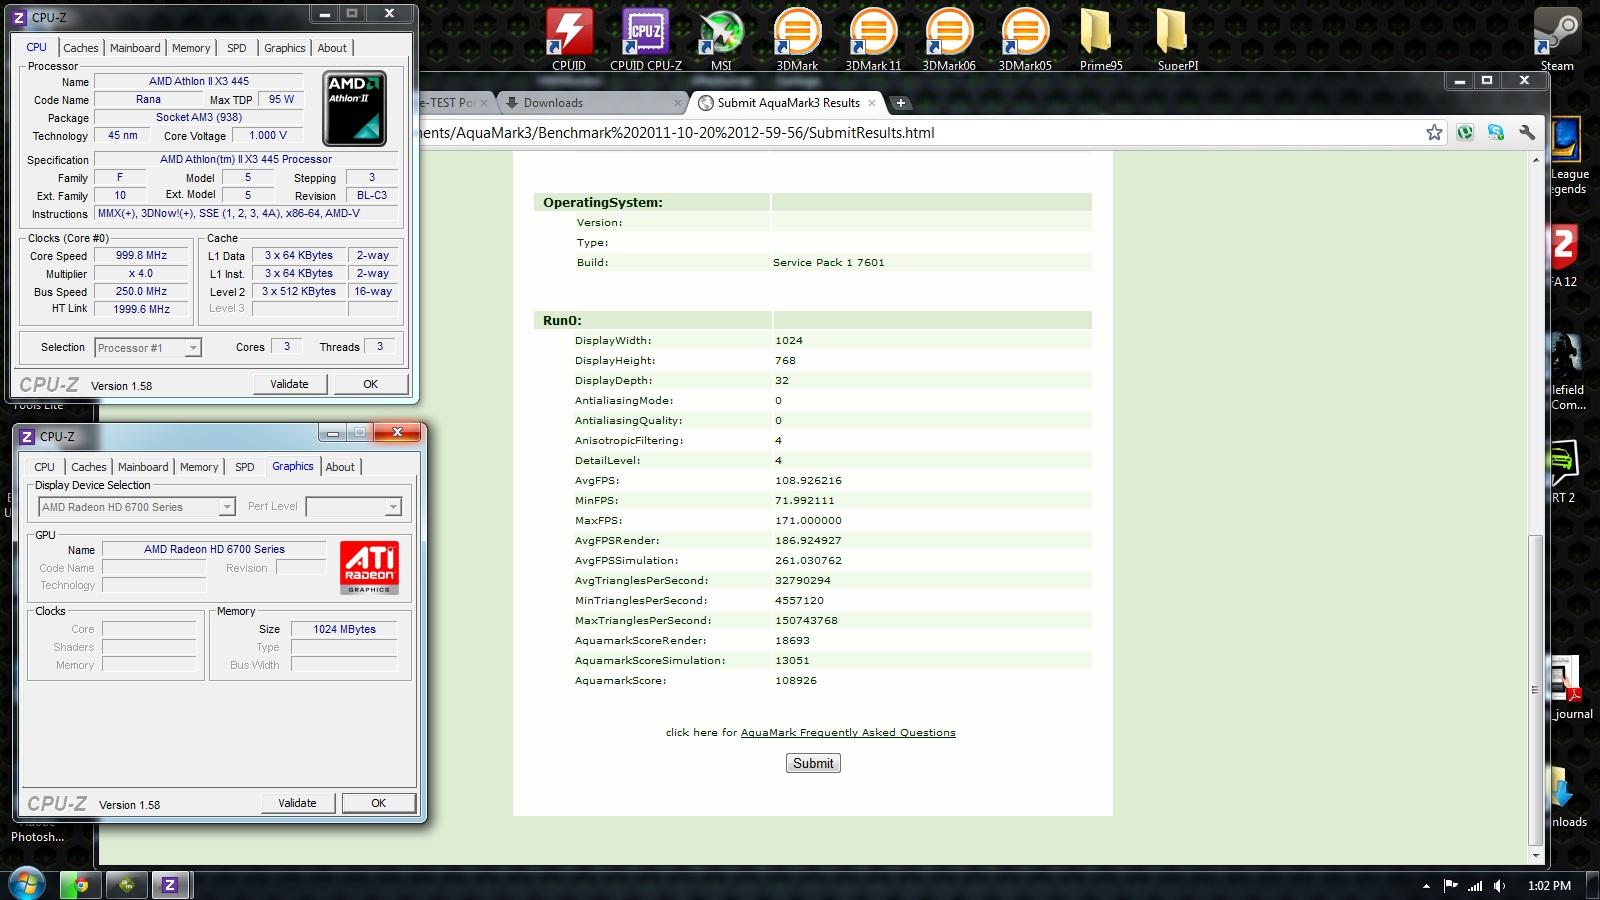Click the Skype extension icon in Chrome
Screen dimensions: 1600x900
pos(1496,132)
